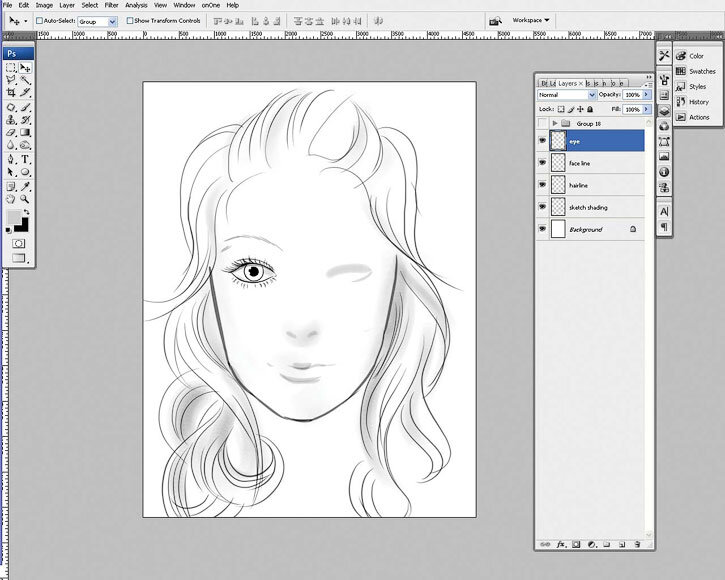Image resolution: width=725 pixels, height=580 pixels.
Task: Pick the Zoom tool in toolbox
Action: pos(25,198)
